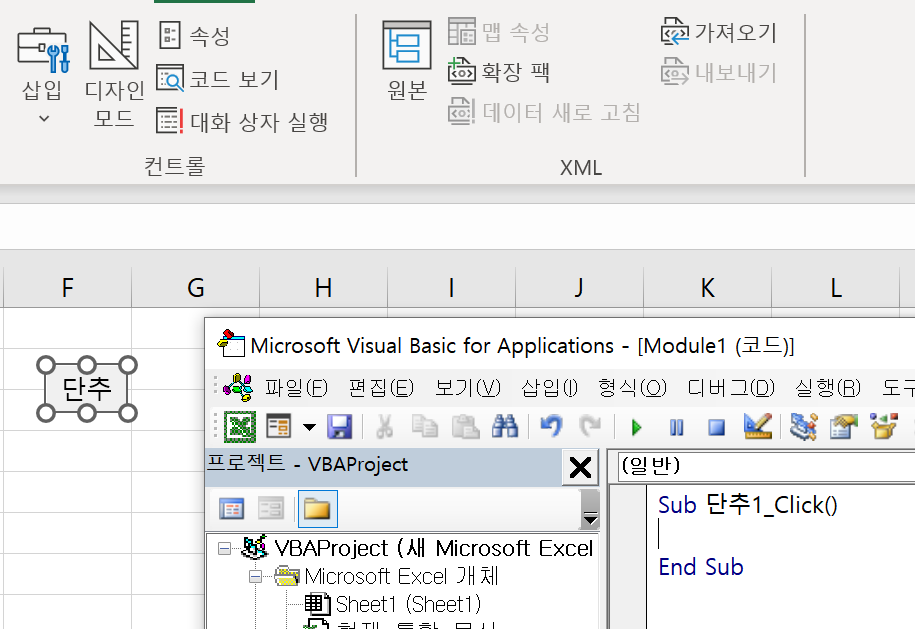Toggle Folders icon in project pane
This screenshot has width=915, height=629.
317,509
